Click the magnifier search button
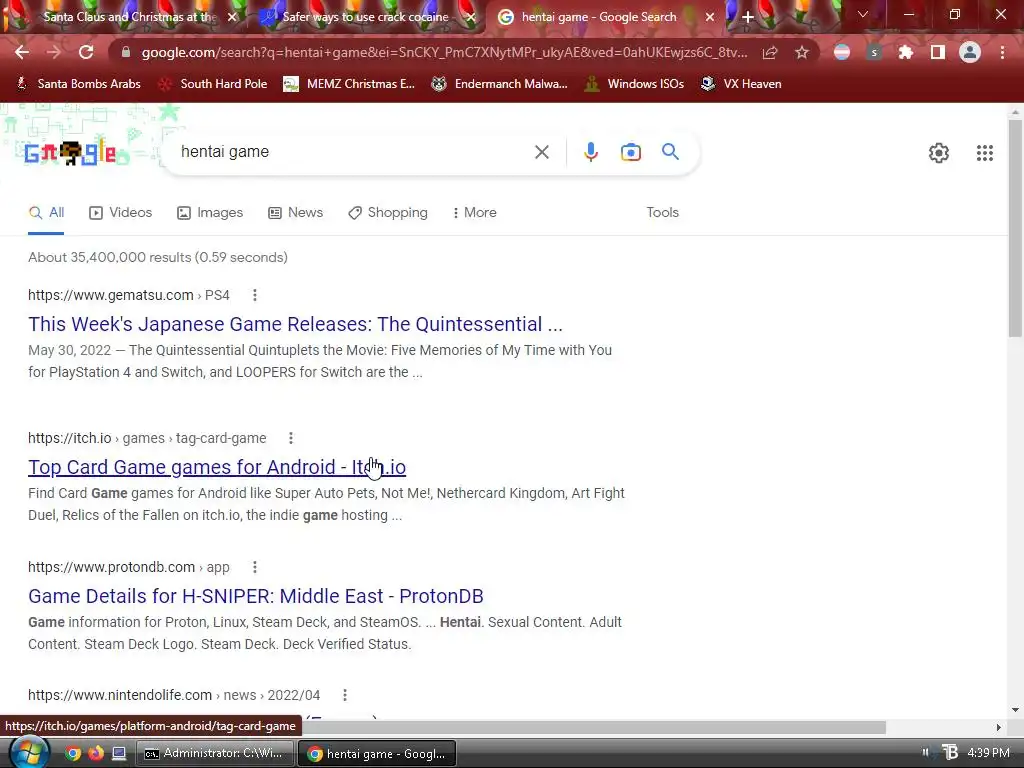1024x768 pixels. (670, 152)
